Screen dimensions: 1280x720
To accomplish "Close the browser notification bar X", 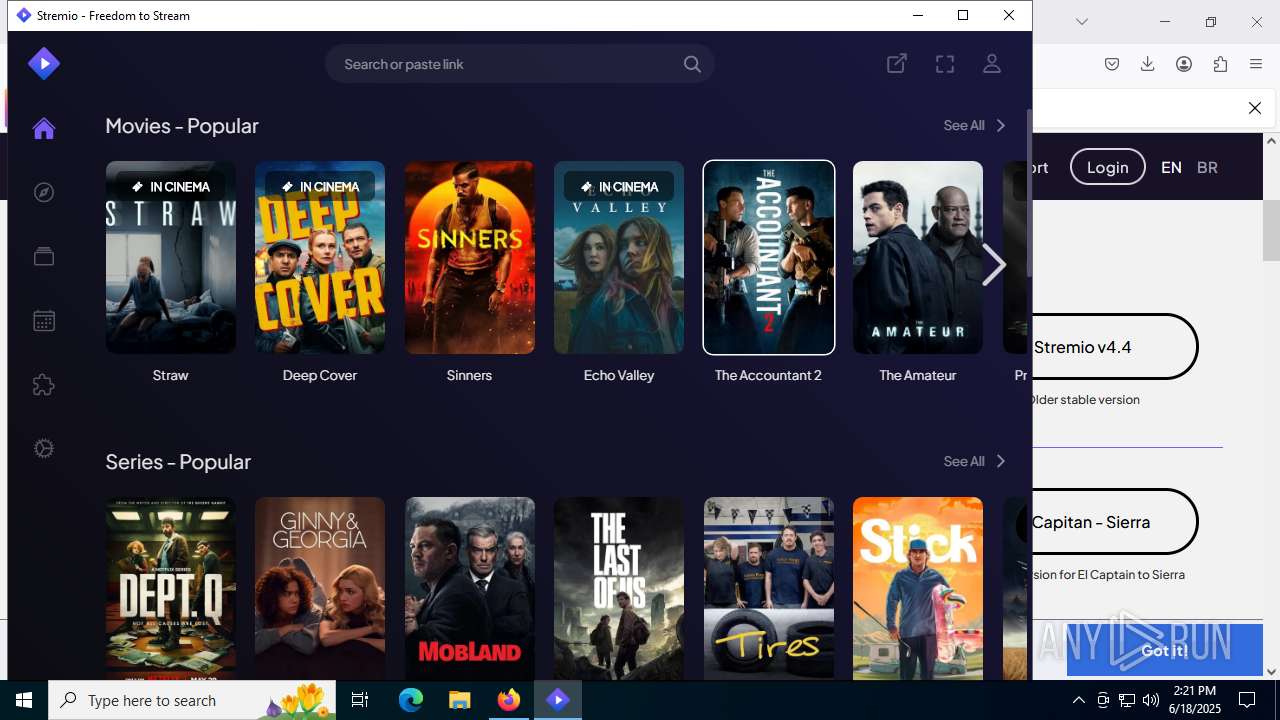I will [x=1255, y=108].
